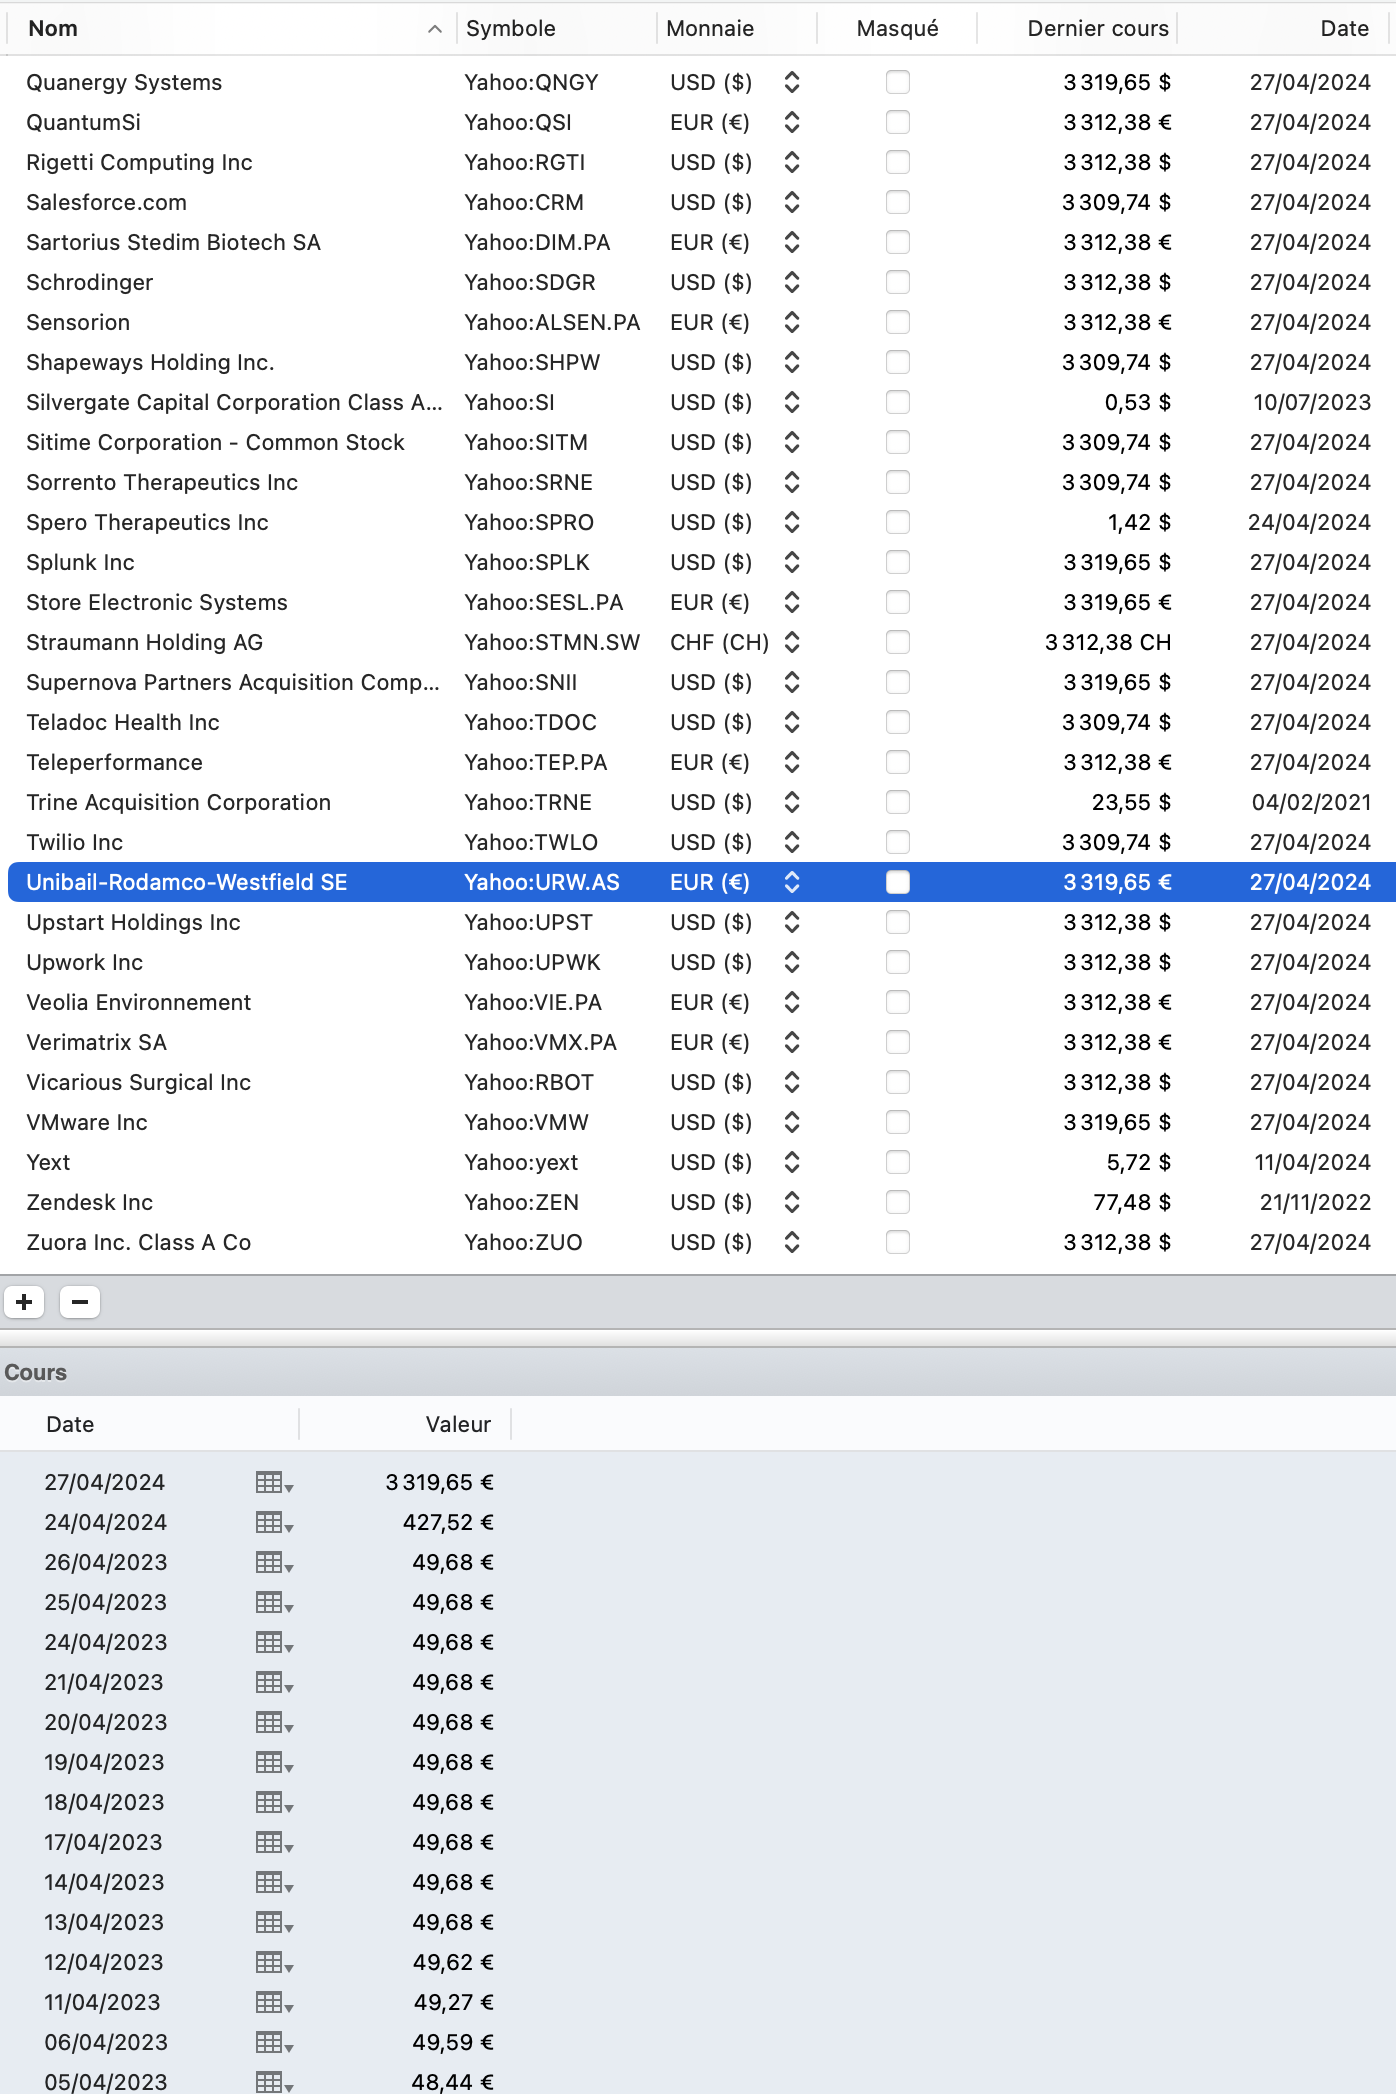Screen dimensions: 1396x2094
Task: Click the 427,52 € quote value
Action: [x=448, y=1522]
